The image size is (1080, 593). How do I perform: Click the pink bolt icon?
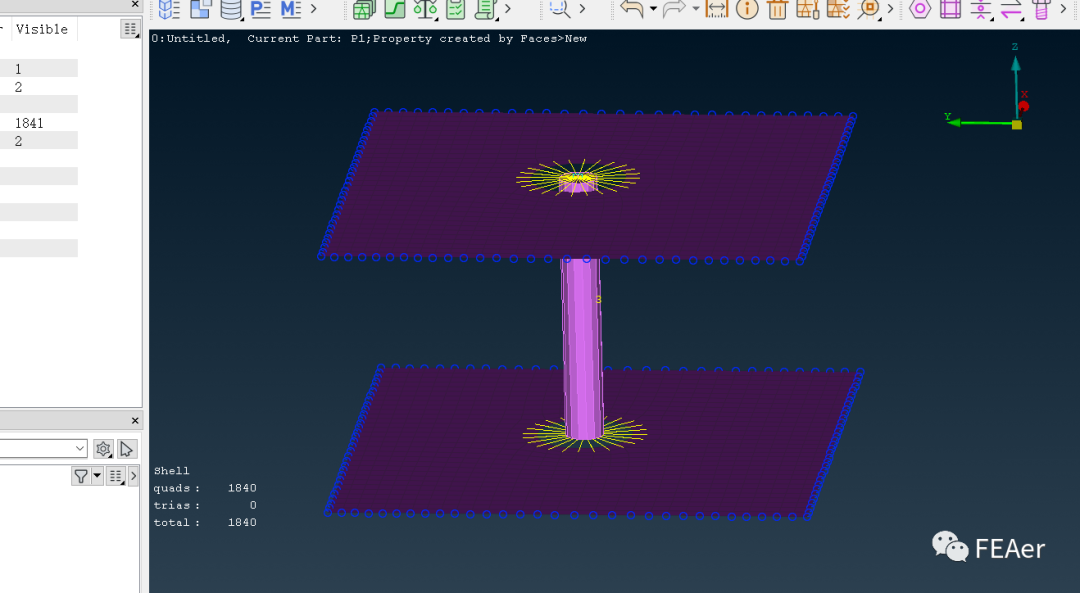point(1041,9)
